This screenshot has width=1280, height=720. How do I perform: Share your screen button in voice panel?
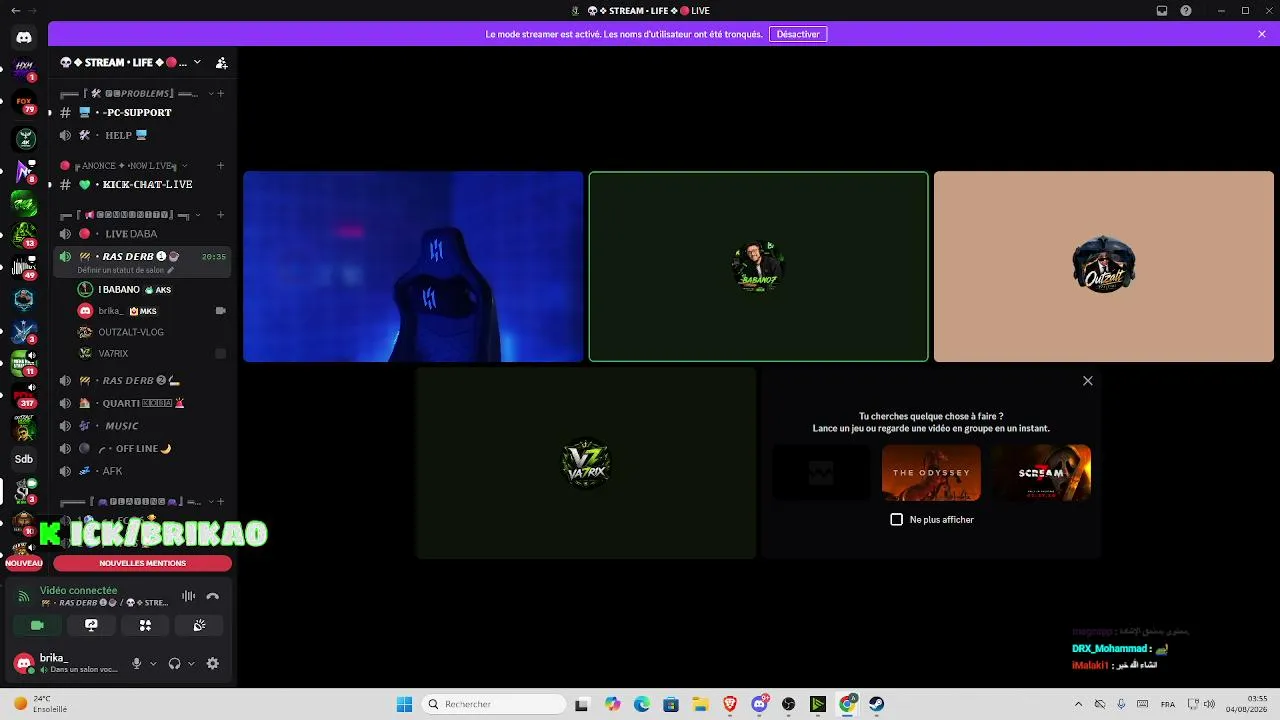[91, 625]
